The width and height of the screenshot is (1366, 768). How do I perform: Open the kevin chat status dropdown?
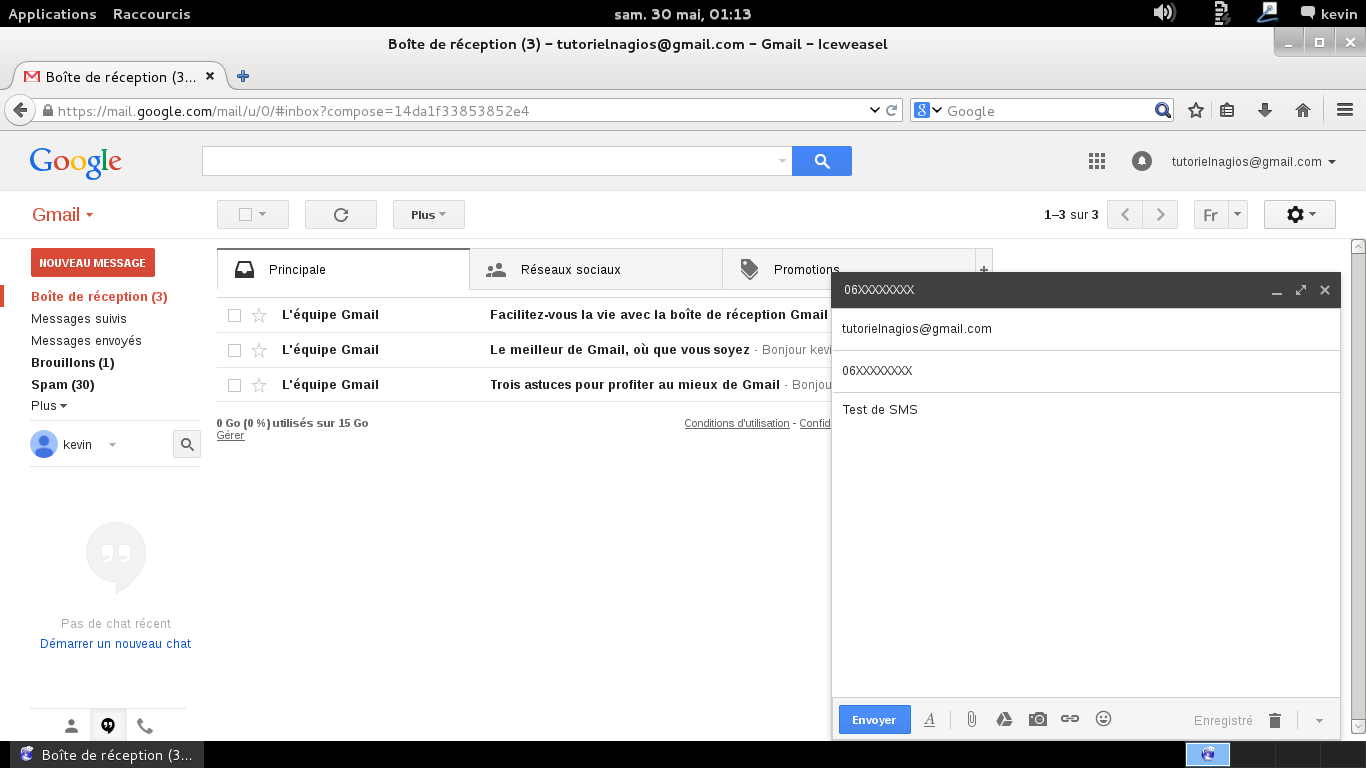112,445
